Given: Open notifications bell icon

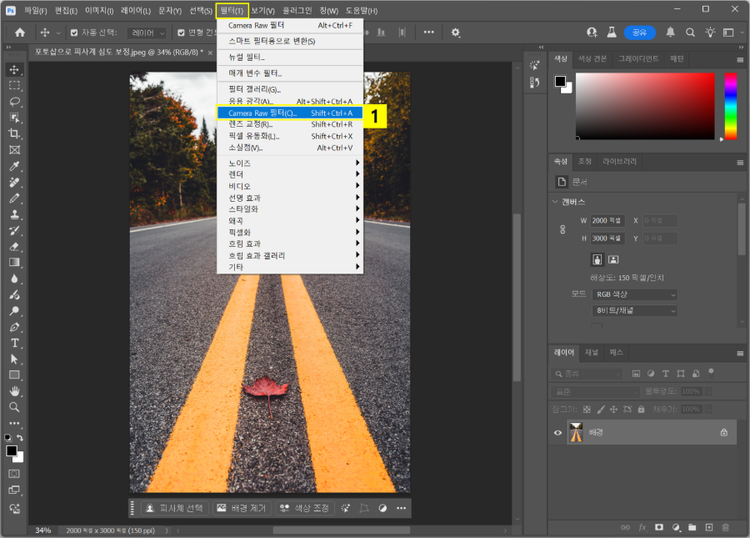Looking at the screenshot, I should [x=671, y=32].
